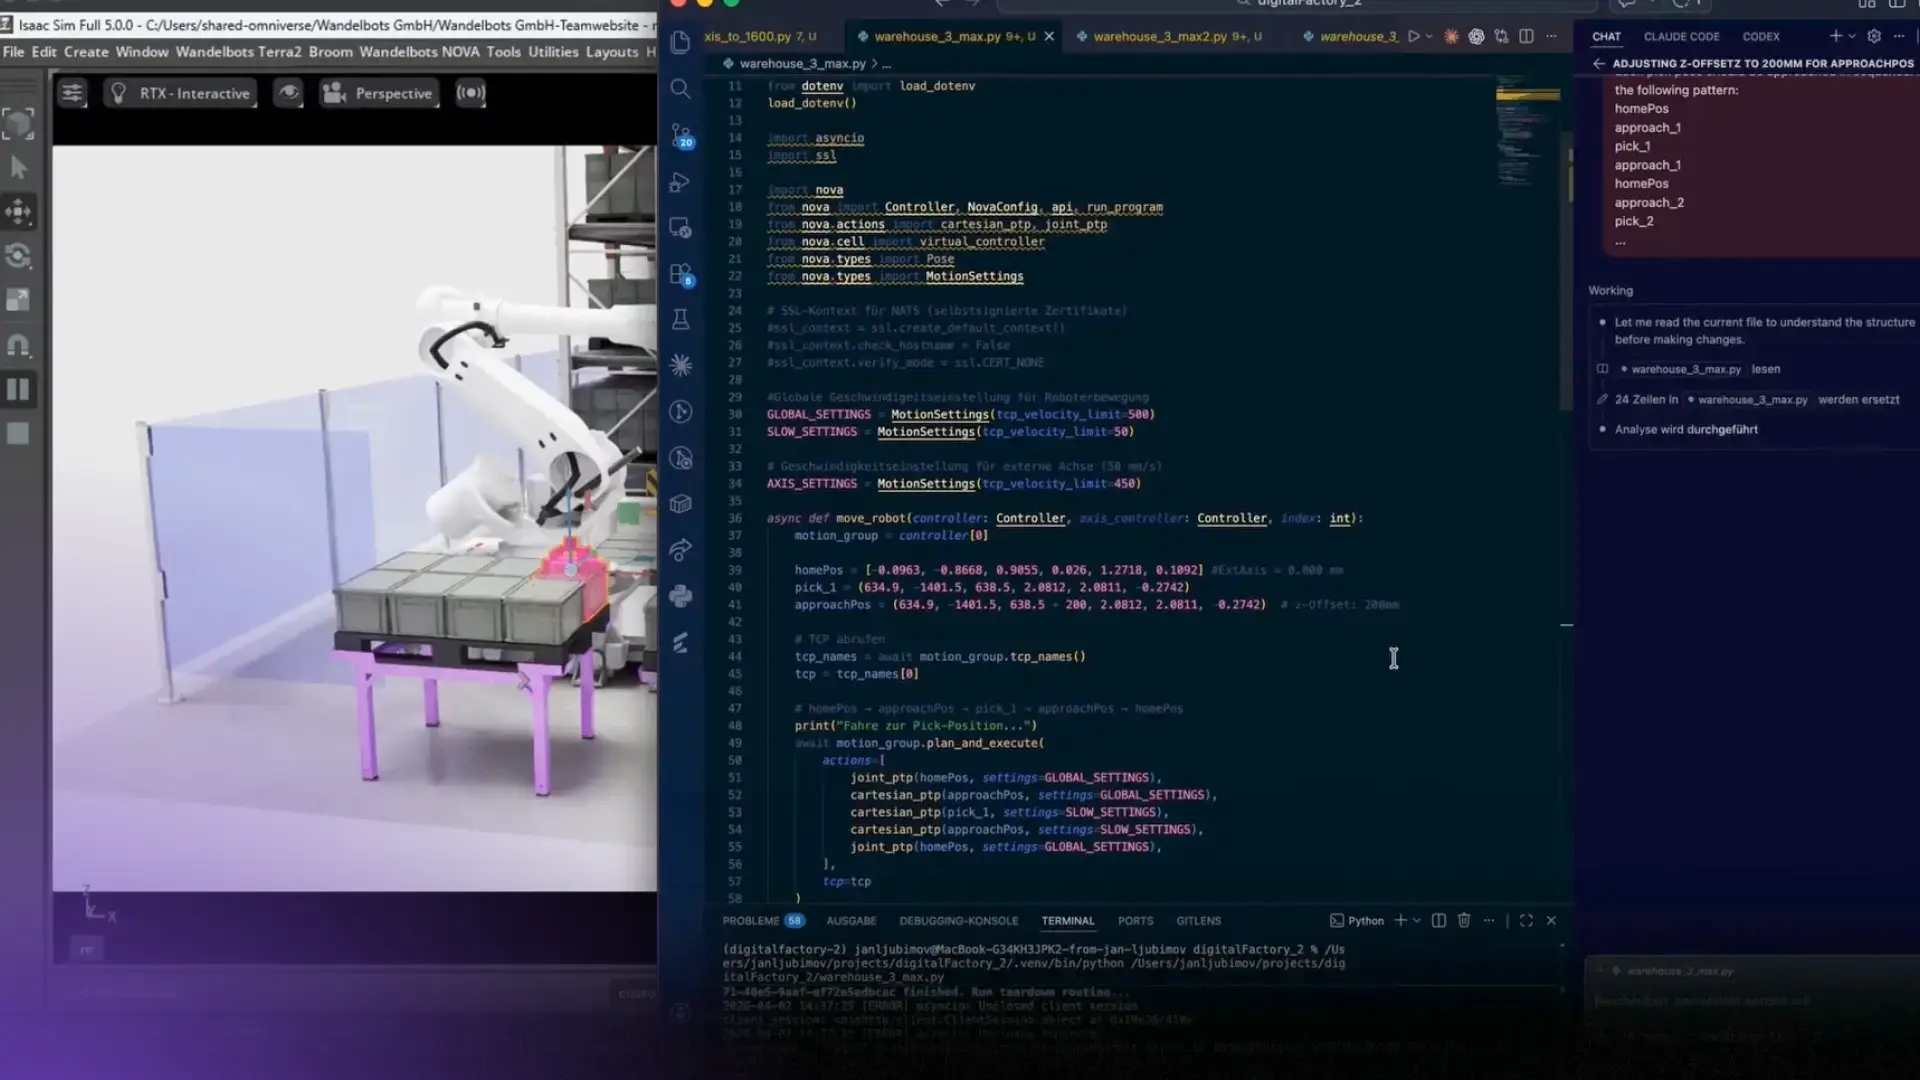
Task: Expand the new chat dropdown arrow
Action: pyautogui.click(x=1852, y=36)
